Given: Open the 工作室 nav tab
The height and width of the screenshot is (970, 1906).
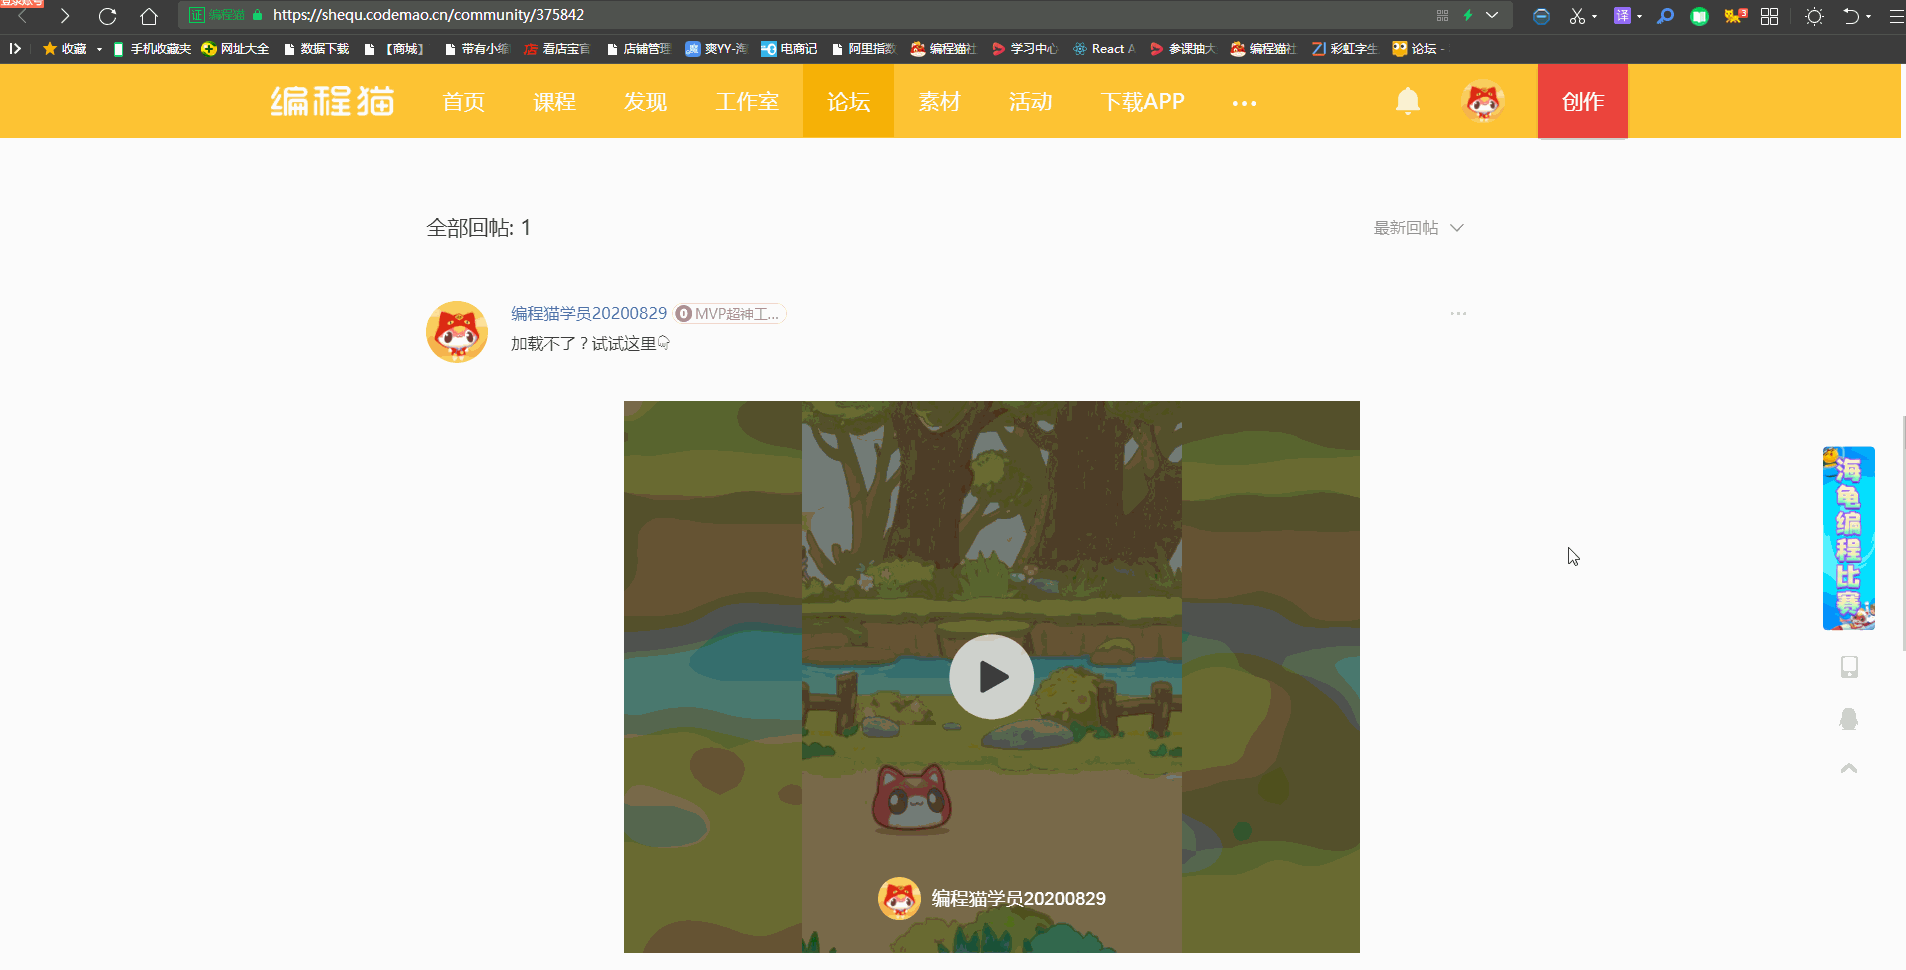Looking at the screenshot, I should pos(747,101).
